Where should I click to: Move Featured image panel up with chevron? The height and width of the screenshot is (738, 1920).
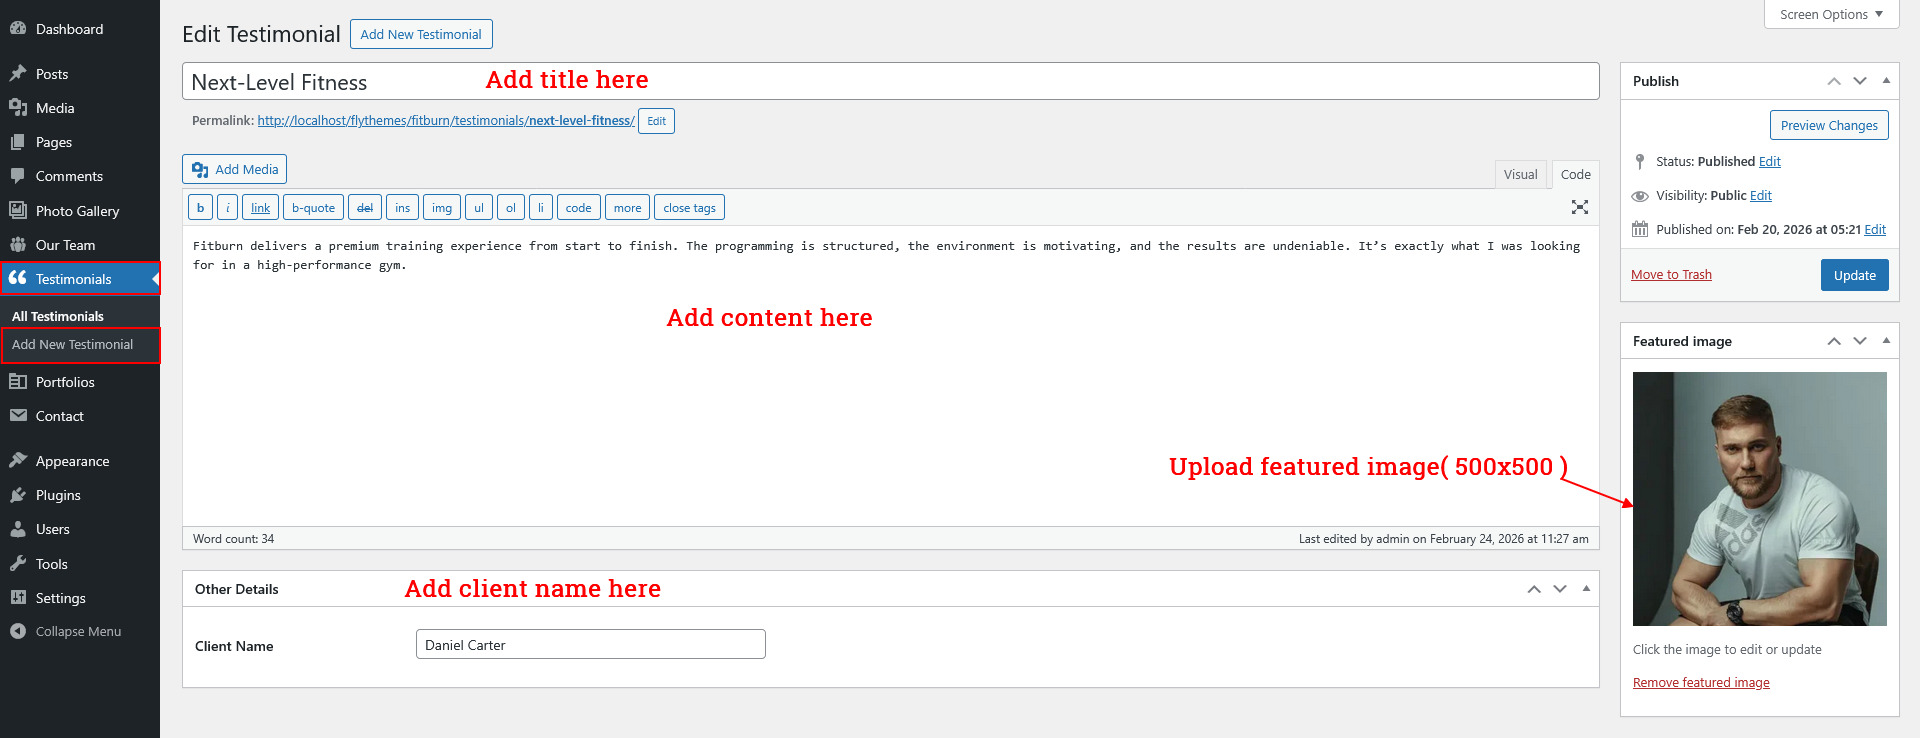click(1834, 341)
